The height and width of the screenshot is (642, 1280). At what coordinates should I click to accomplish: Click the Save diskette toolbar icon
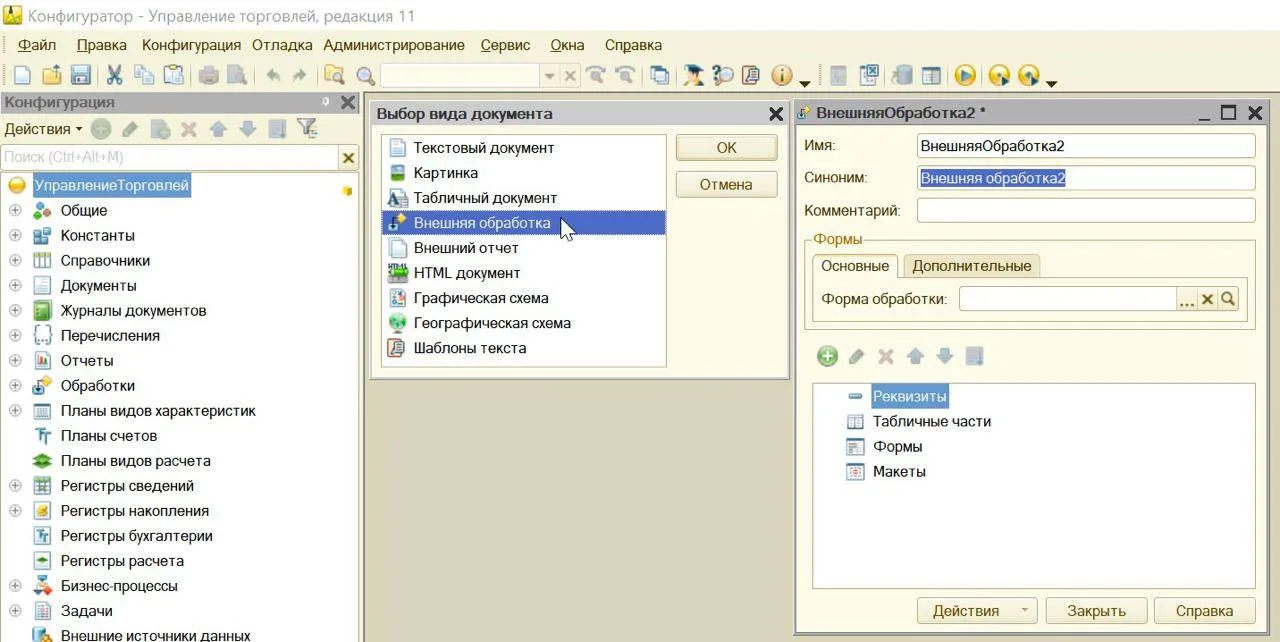pyautogui.click(x=81, y=75)
